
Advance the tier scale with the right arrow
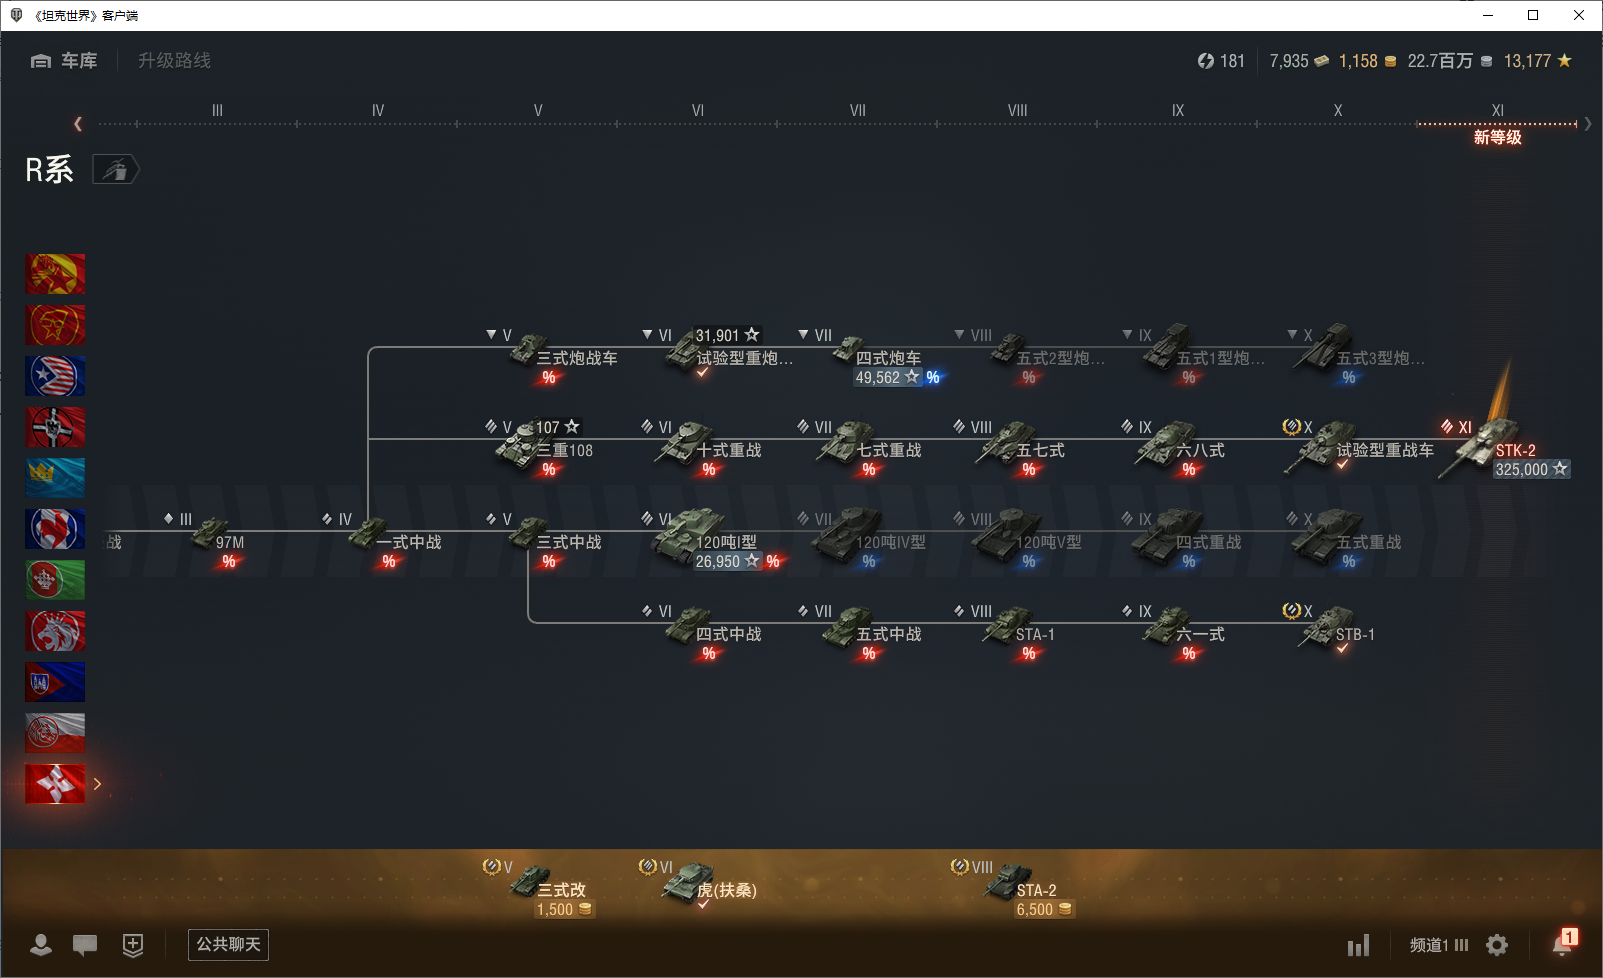[1587, 124]
